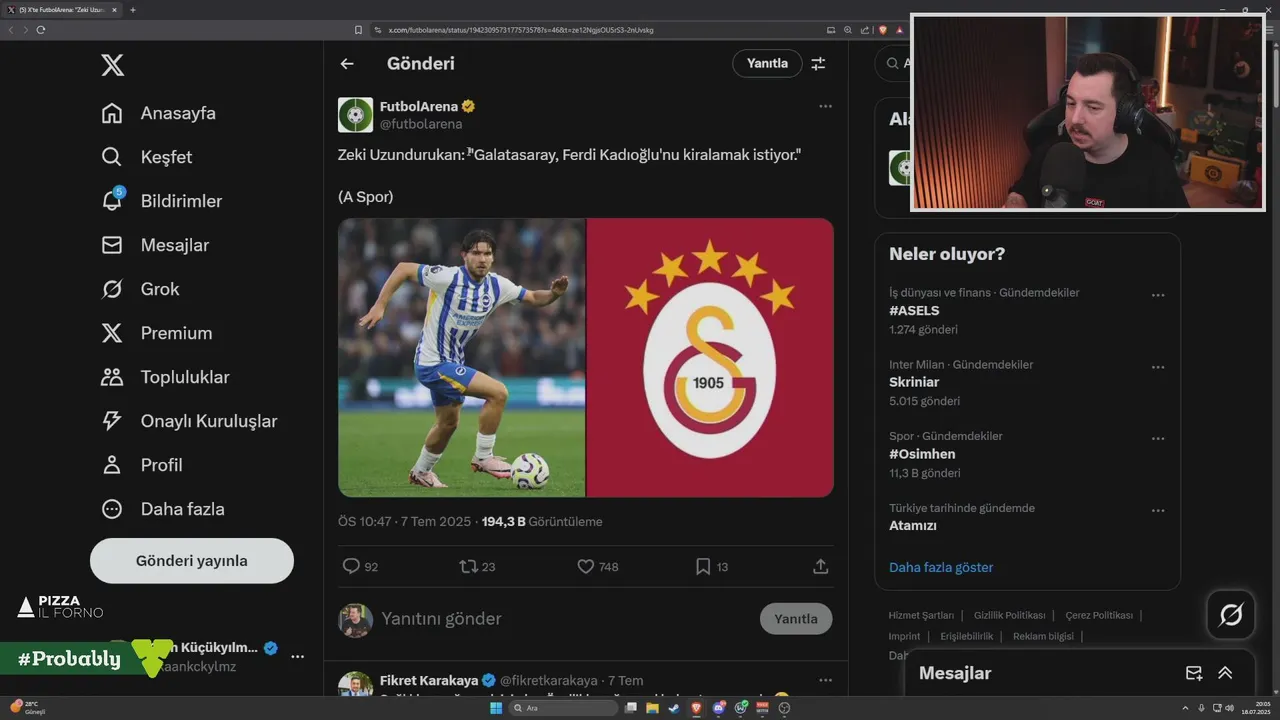Open the Daha fazla menu

[162, 509]
